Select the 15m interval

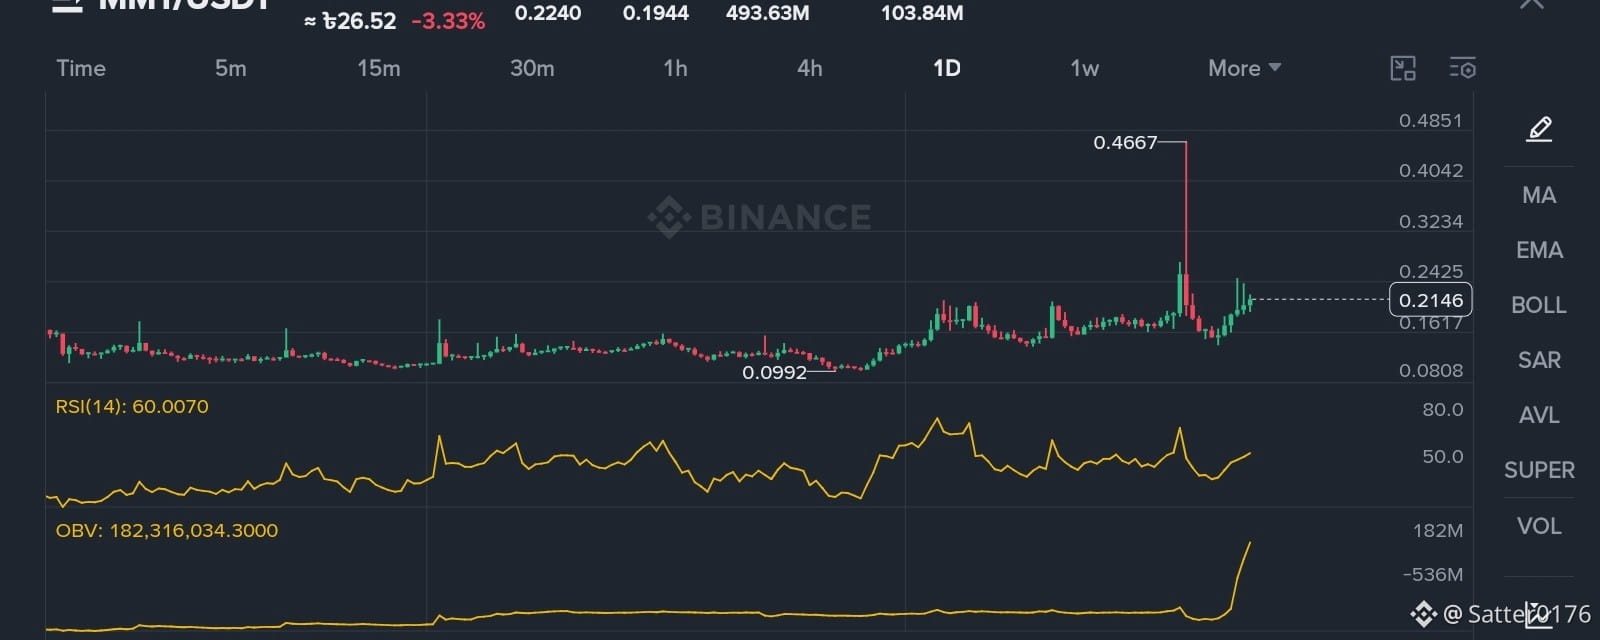point(379,68)
